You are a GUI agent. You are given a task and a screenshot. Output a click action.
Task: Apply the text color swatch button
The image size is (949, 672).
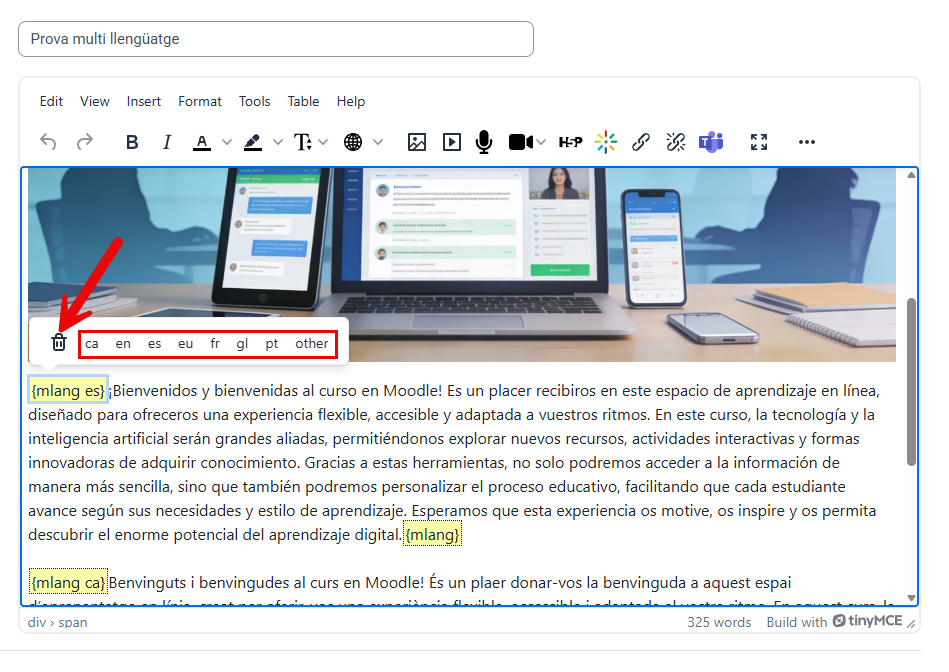point(202,142)
